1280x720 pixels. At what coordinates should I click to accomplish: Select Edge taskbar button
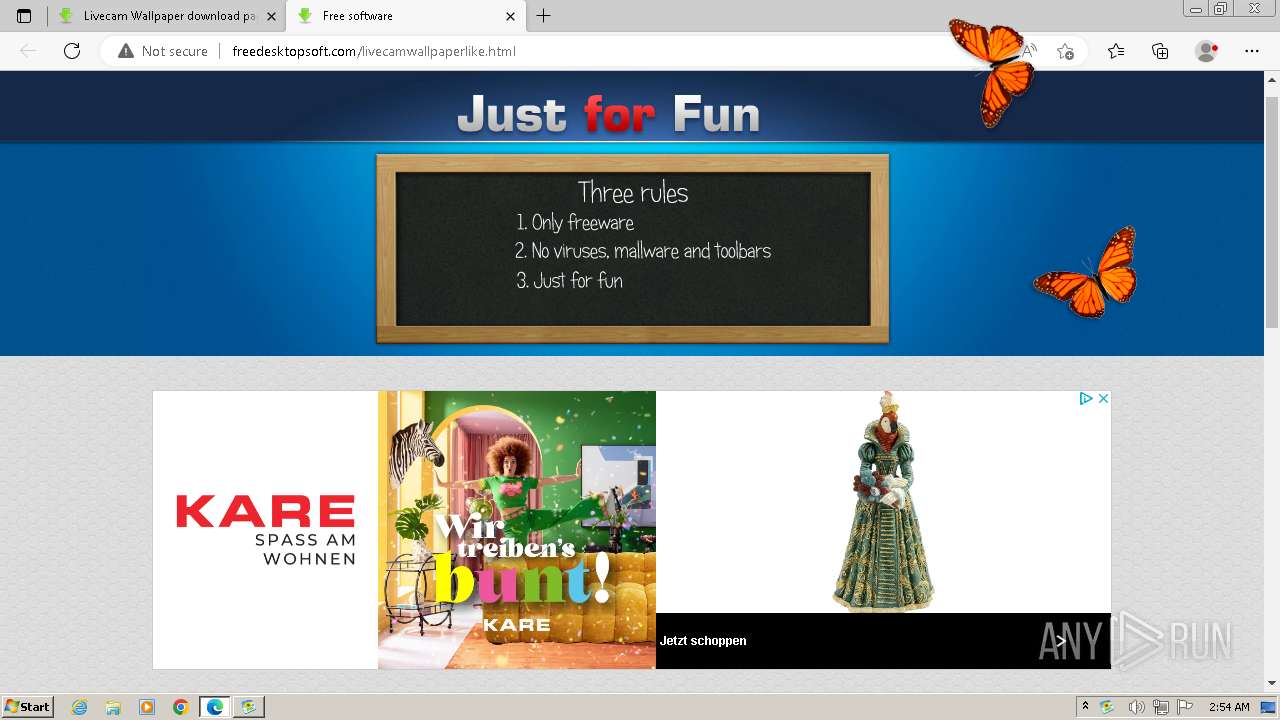coord(215,707)
